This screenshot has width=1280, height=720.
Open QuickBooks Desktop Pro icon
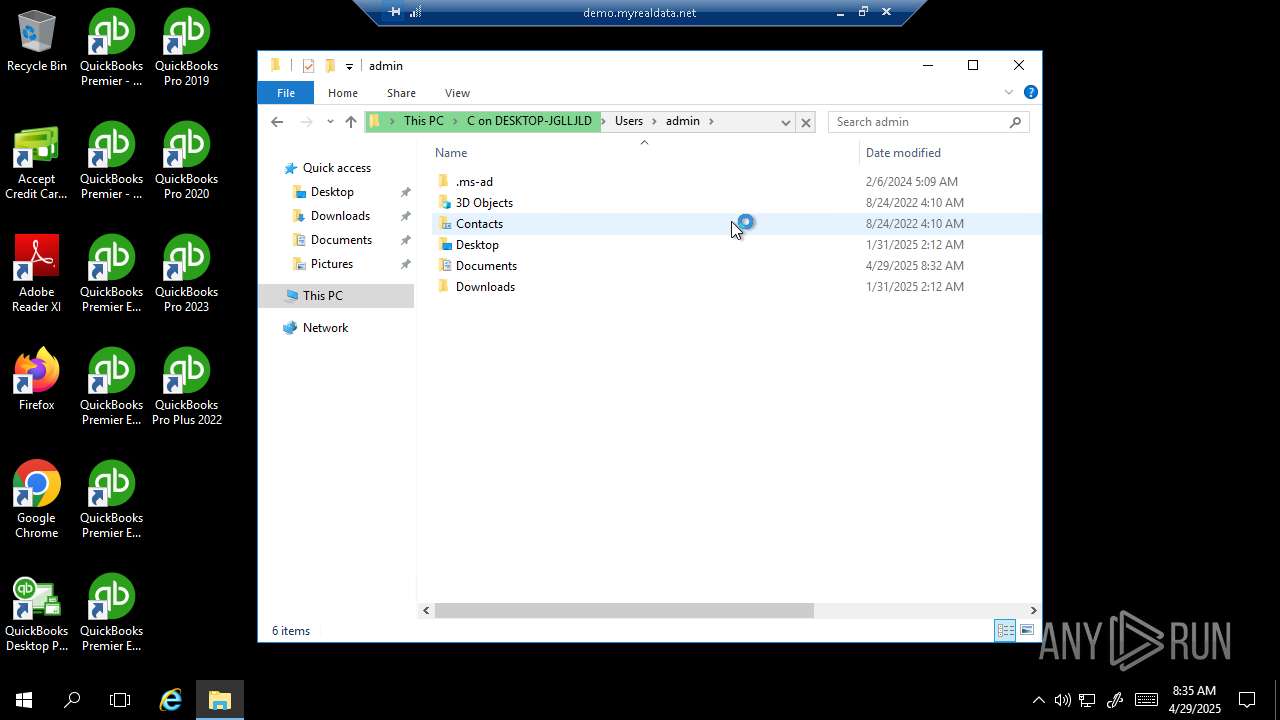click(37, 614)
